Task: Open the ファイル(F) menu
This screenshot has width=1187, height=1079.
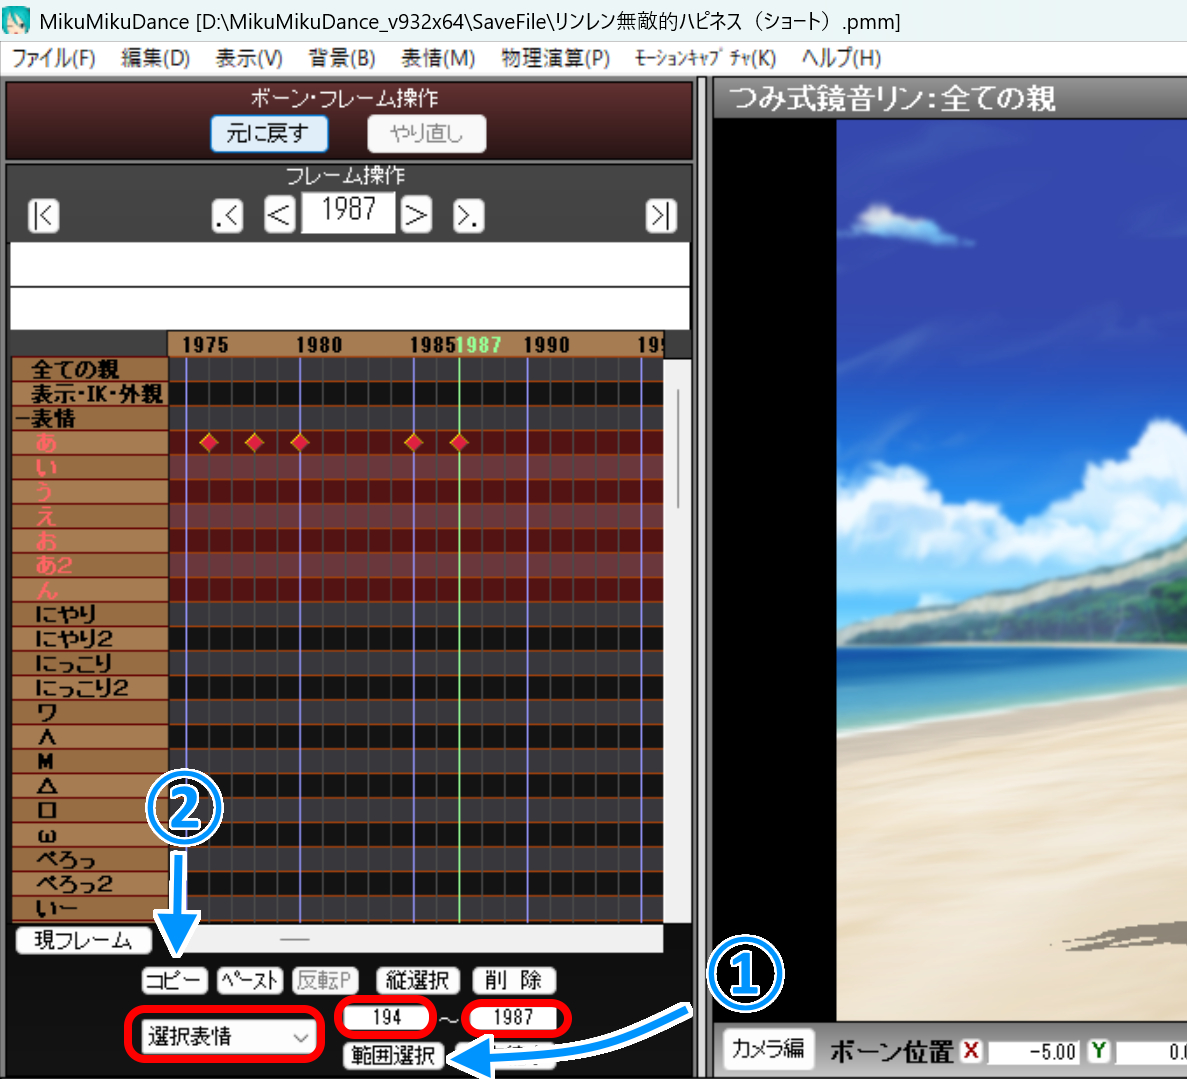Action: click(54, 58)
